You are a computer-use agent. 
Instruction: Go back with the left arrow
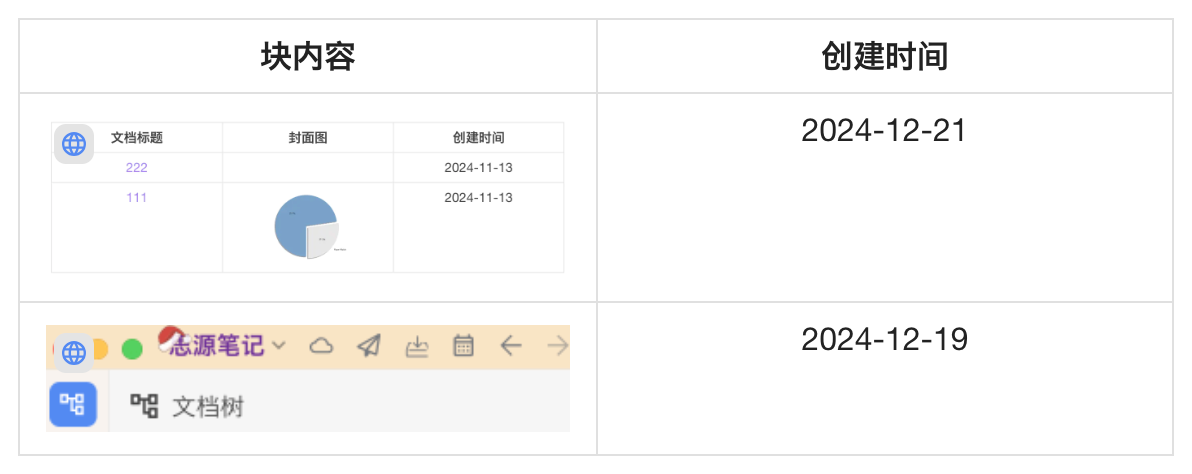(x=511, y=346)
